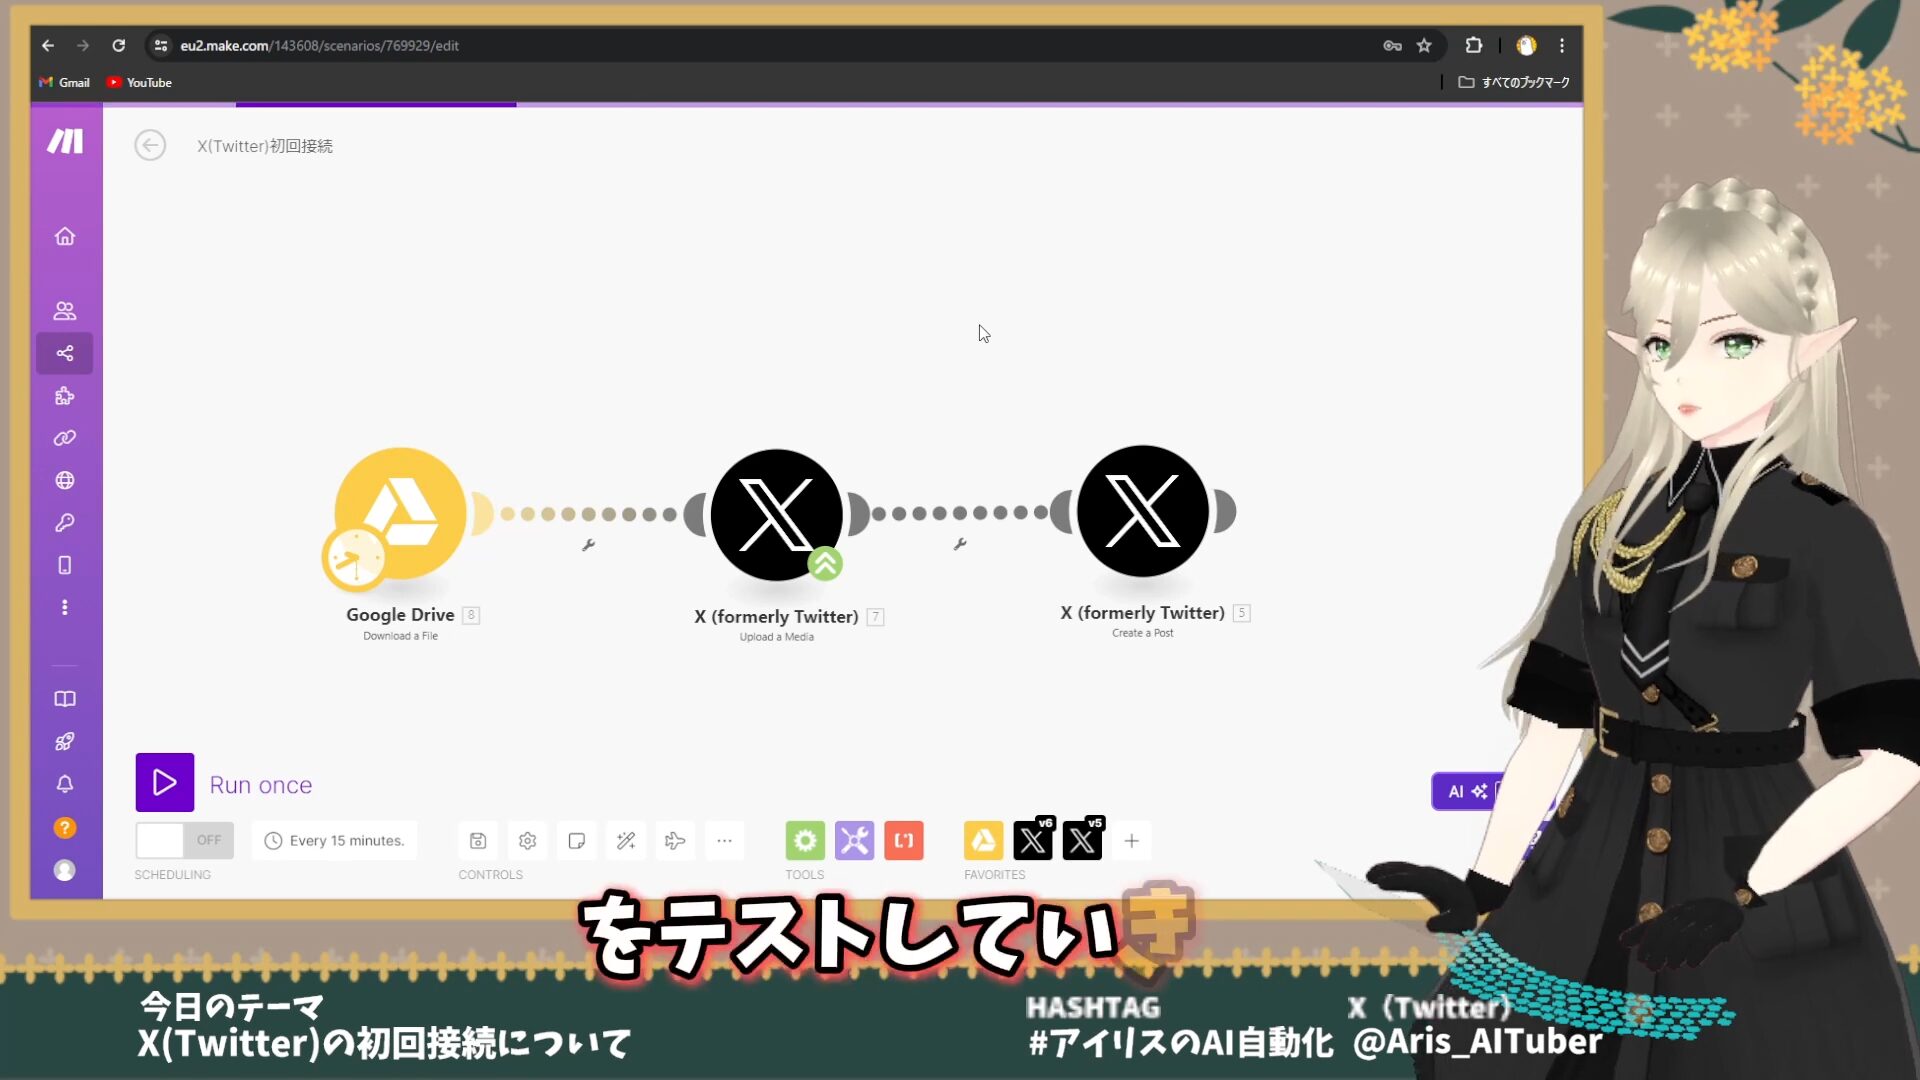Open the YouTube bookmark
The width and height of the screenshot is (1920, 1080).
(x=139, y=82)
